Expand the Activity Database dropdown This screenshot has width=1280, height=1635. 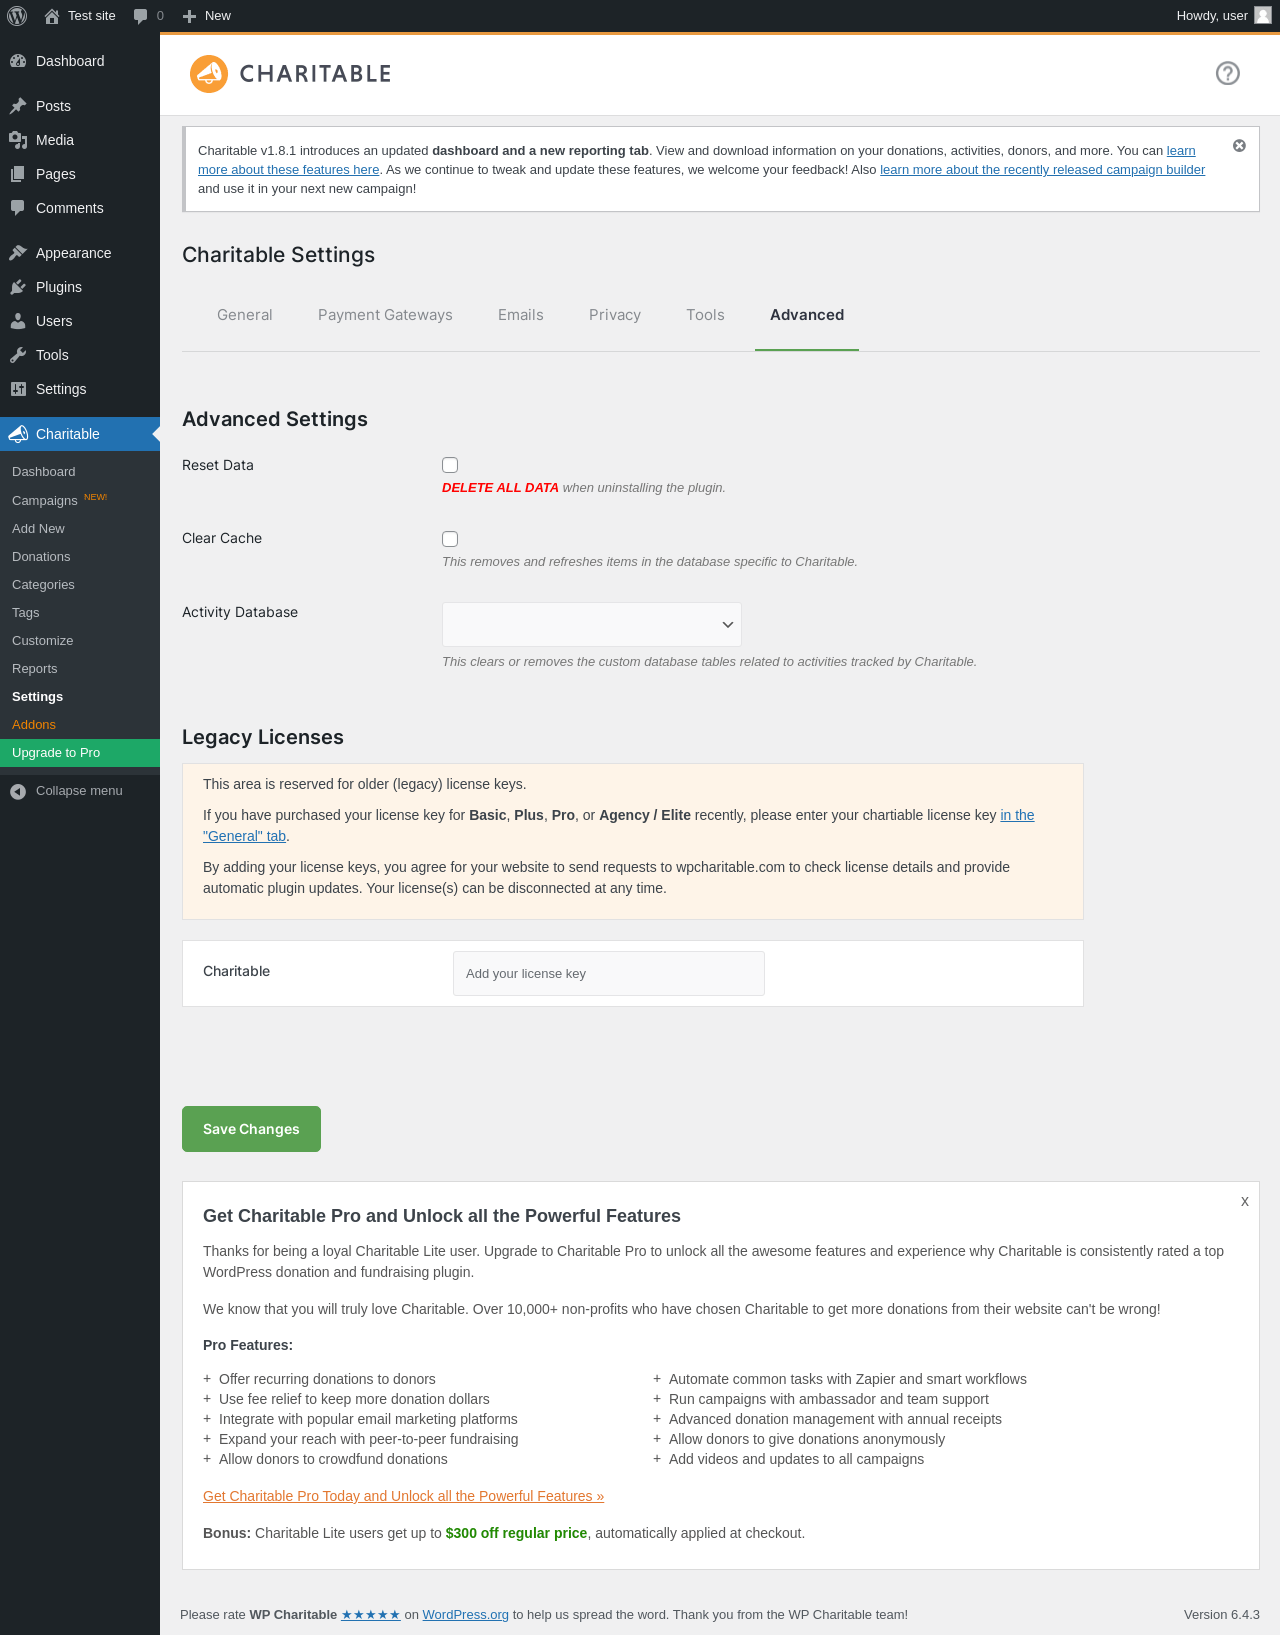coord(592,624)
